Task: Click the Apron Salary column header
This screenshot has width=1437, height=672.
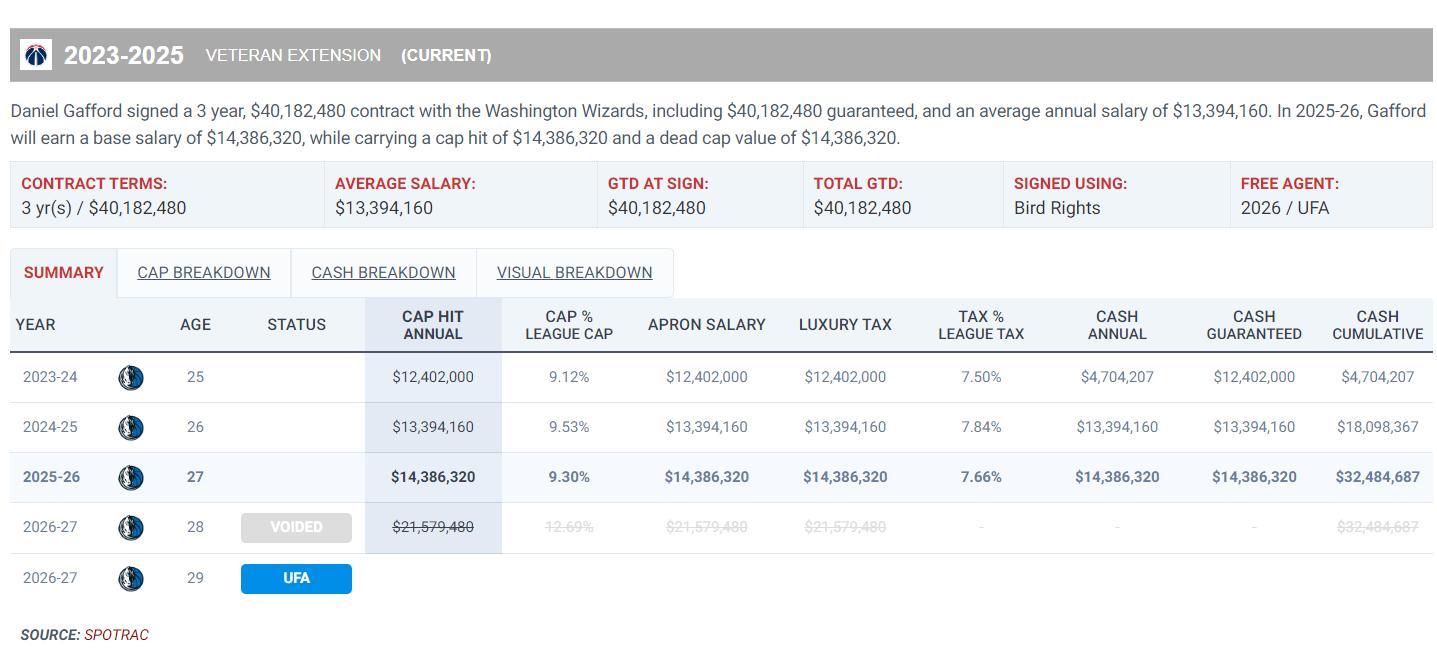Action: (x=706, y=325)
